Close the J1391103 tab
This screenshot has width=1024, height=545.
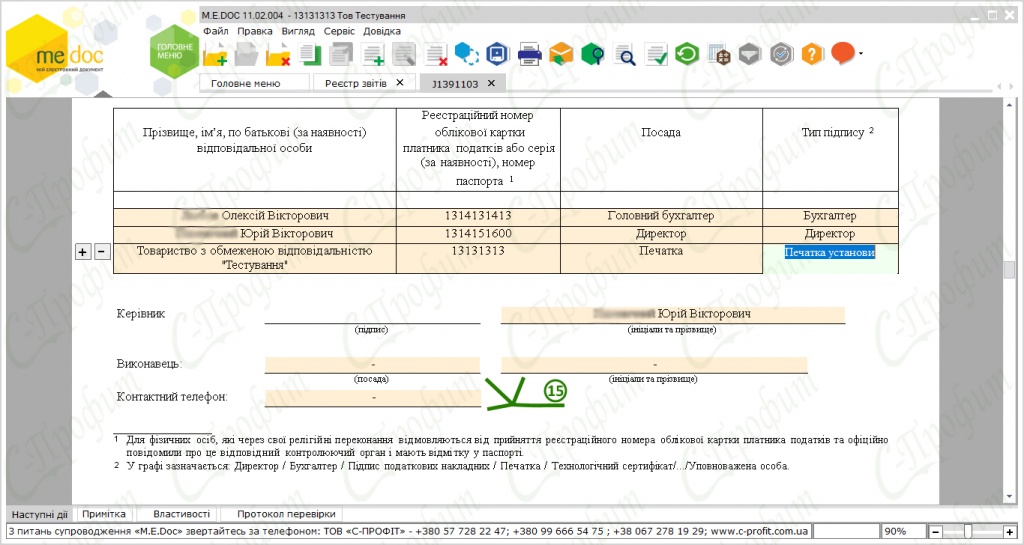491,83
